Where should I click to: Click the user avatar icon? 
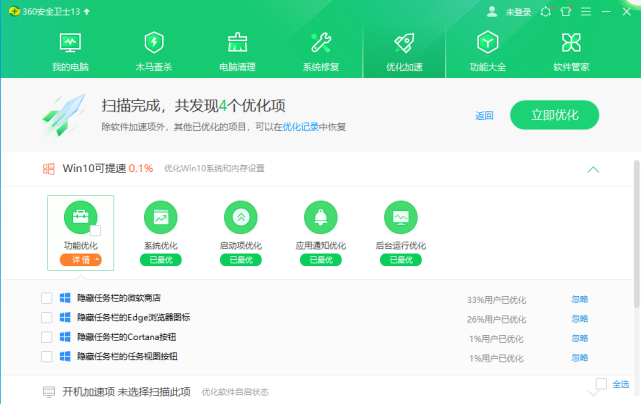coord(492,12)
